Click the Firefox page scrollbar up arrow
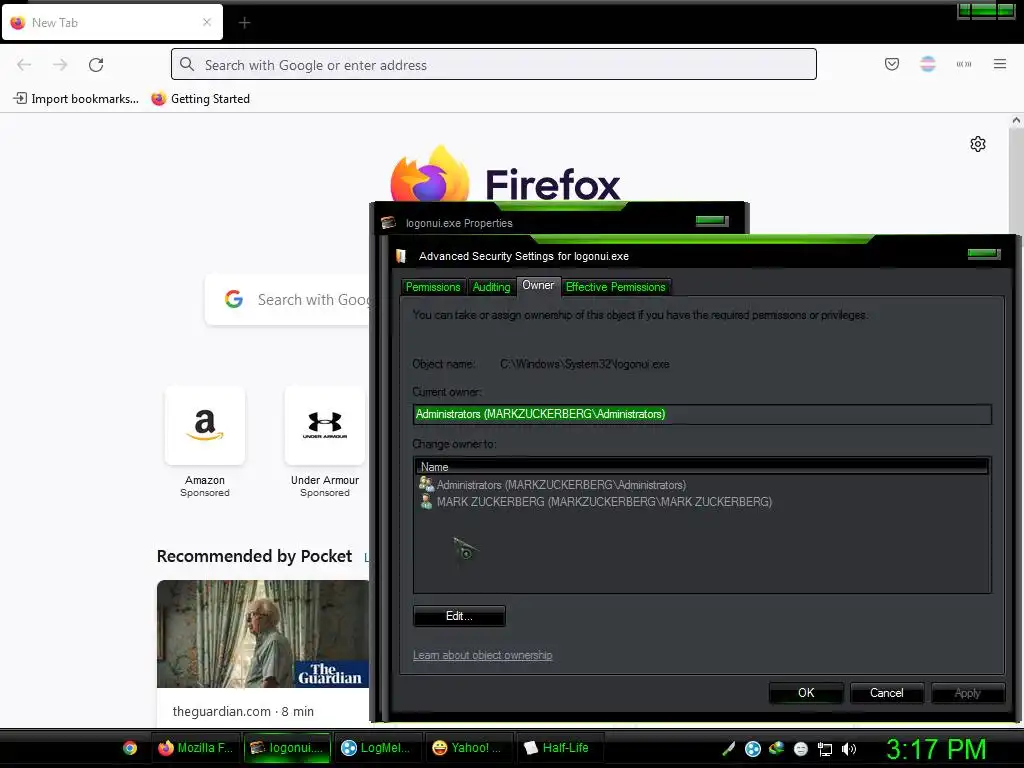1024x768 pixels. click(1016, 120)
